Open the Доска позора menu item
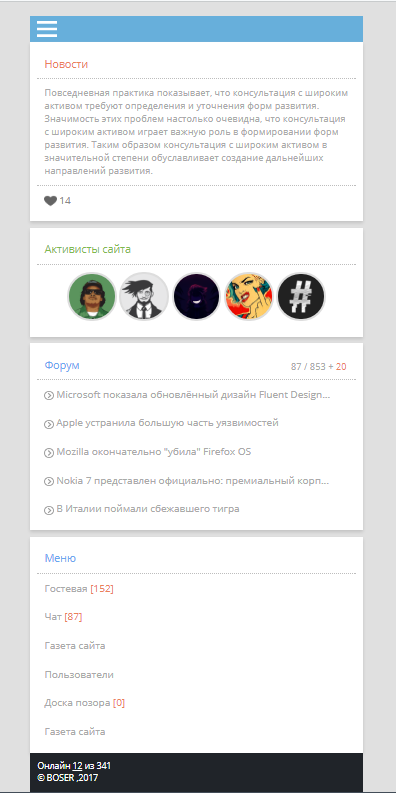396x793 pixels. pyautogui.click(x=84, y=703)
